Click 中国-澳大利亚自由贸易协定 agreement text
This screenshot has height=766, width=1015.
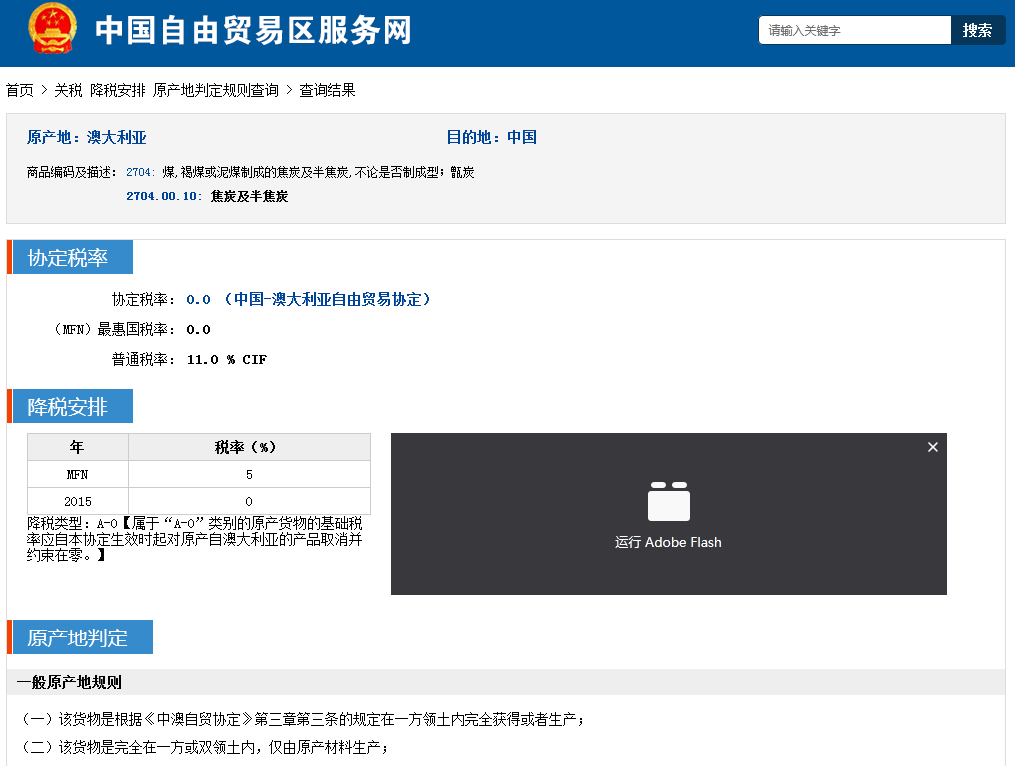coord(327,300)
